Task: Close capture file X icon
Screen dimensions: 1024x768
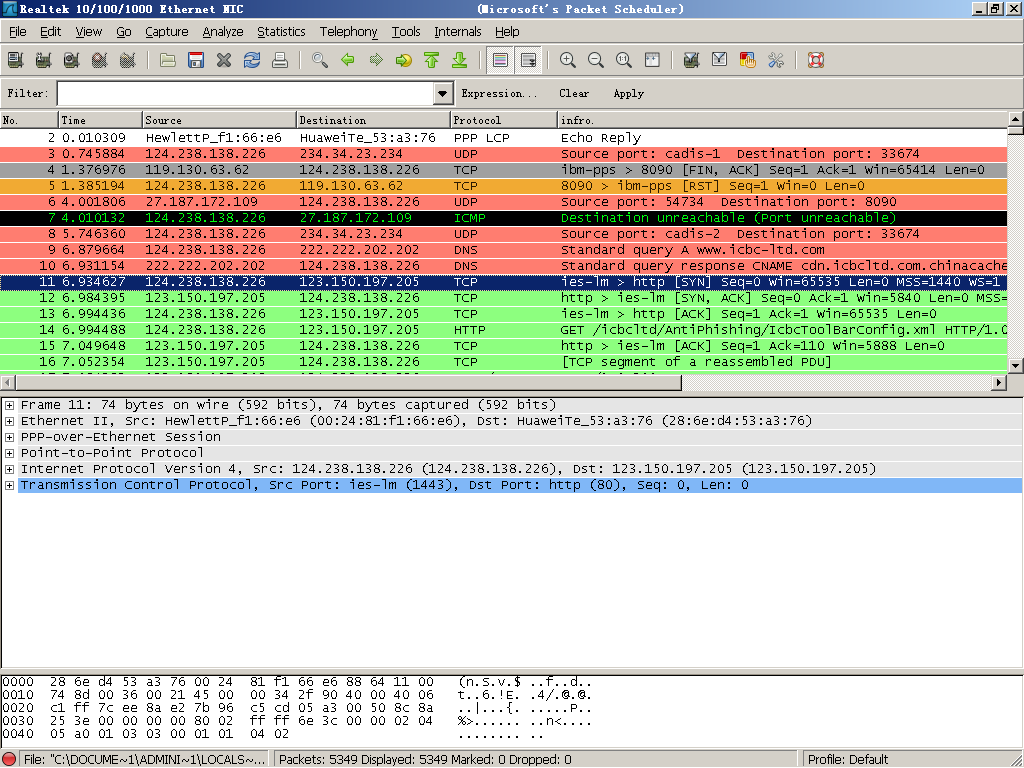Action: point(224,60)
